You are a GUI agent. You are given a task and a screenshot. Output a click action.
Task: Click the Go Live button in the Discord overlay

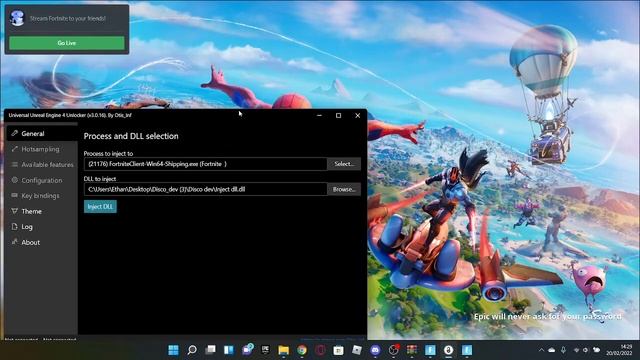click(x=67, y=43)
